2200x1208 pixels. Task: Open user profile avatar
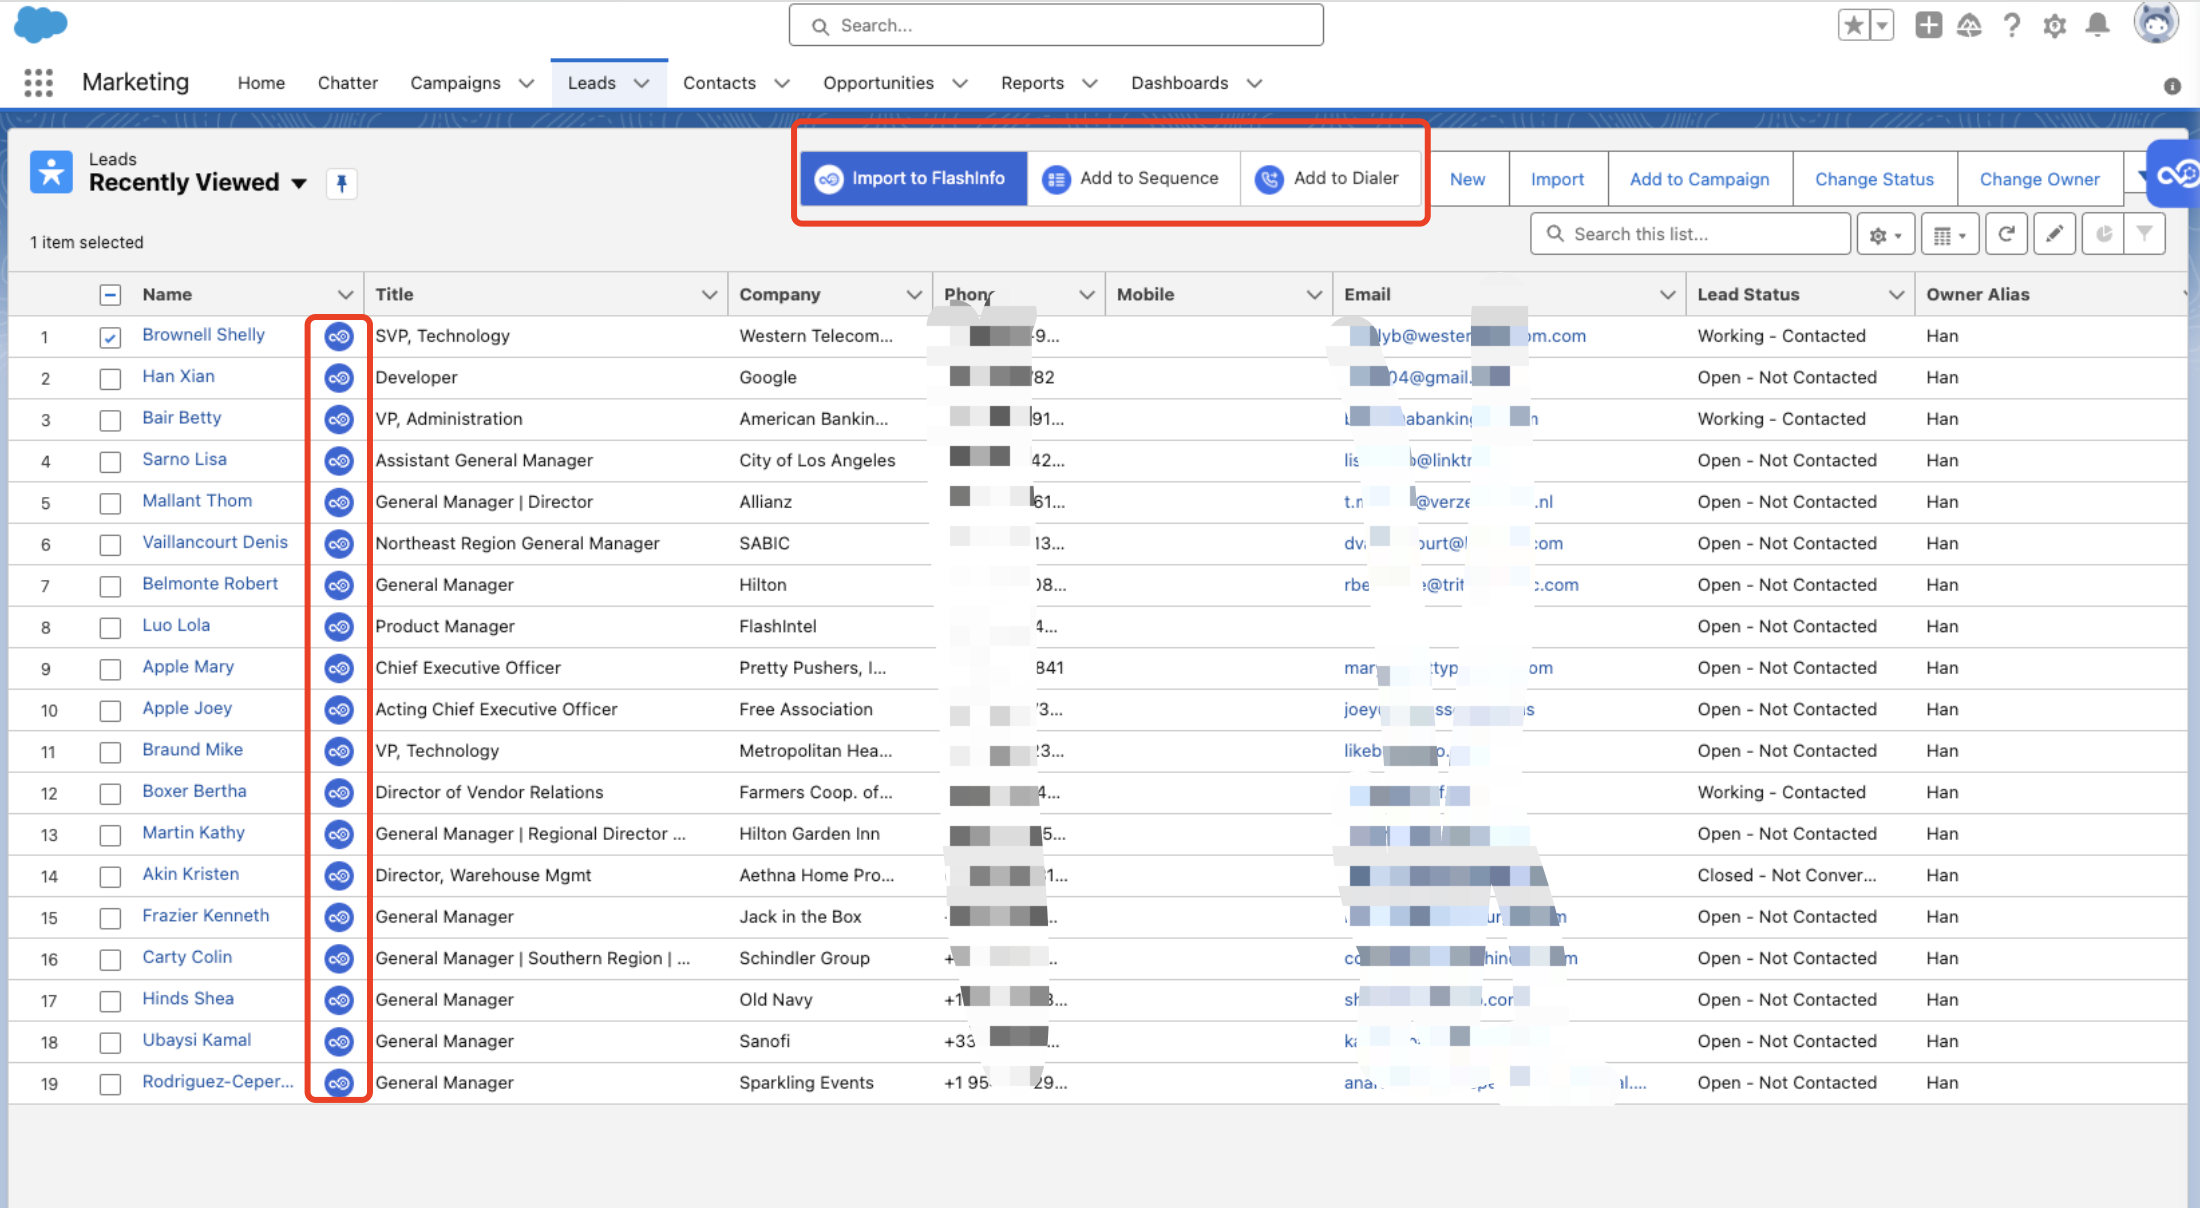[x=2155, y=23]
